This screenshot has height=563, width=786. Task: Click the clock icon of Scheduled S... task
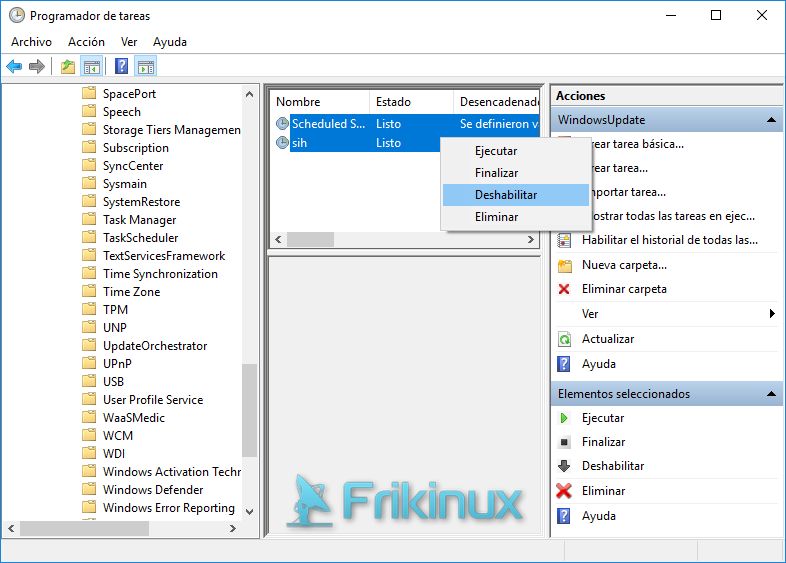click(x=283, y=123)
